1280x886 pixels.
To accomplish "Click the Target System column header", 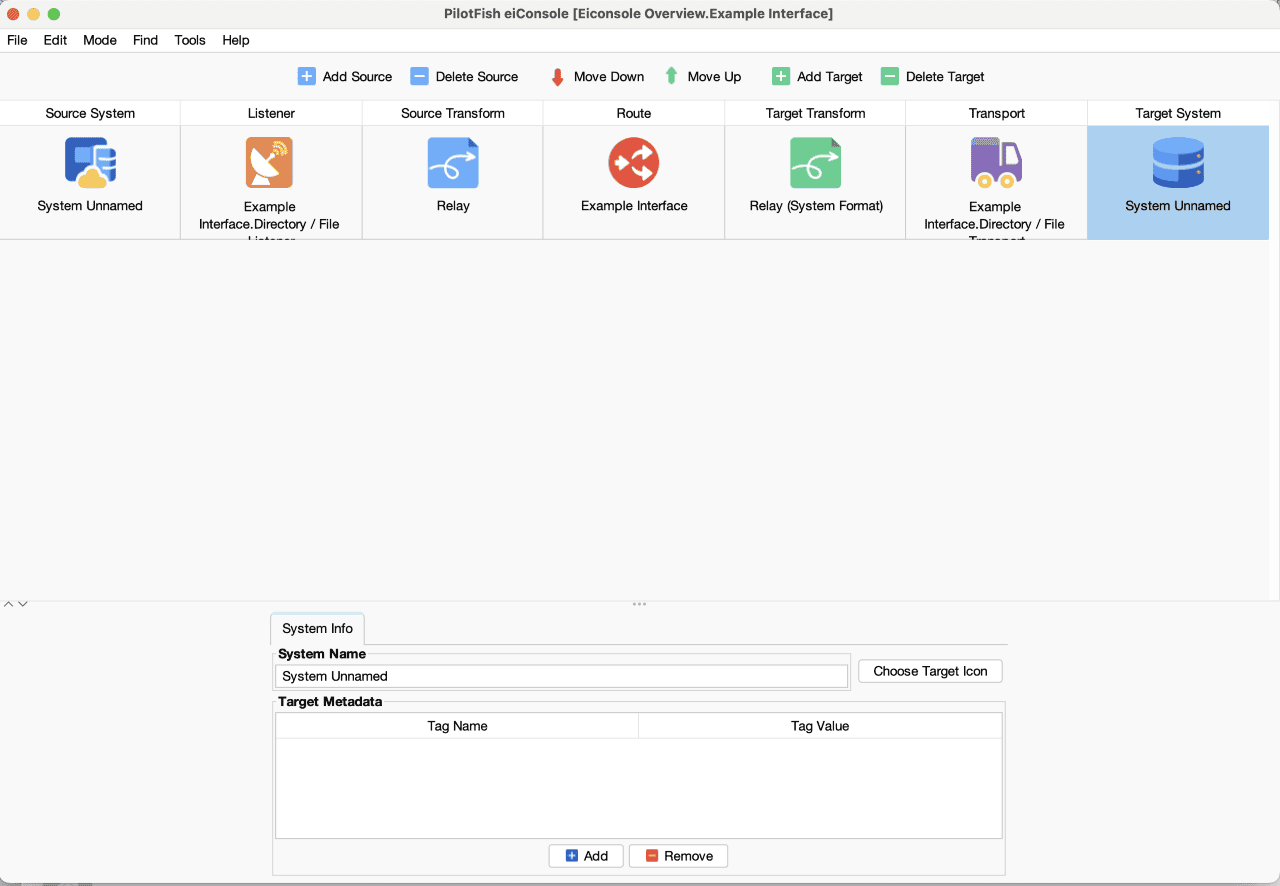I will 1178,113.
